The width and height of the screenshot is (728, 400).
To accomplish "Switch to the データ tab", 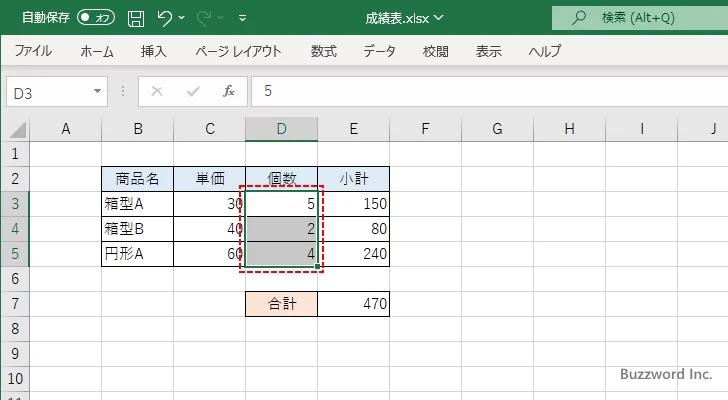I will (x=379, y=51).
